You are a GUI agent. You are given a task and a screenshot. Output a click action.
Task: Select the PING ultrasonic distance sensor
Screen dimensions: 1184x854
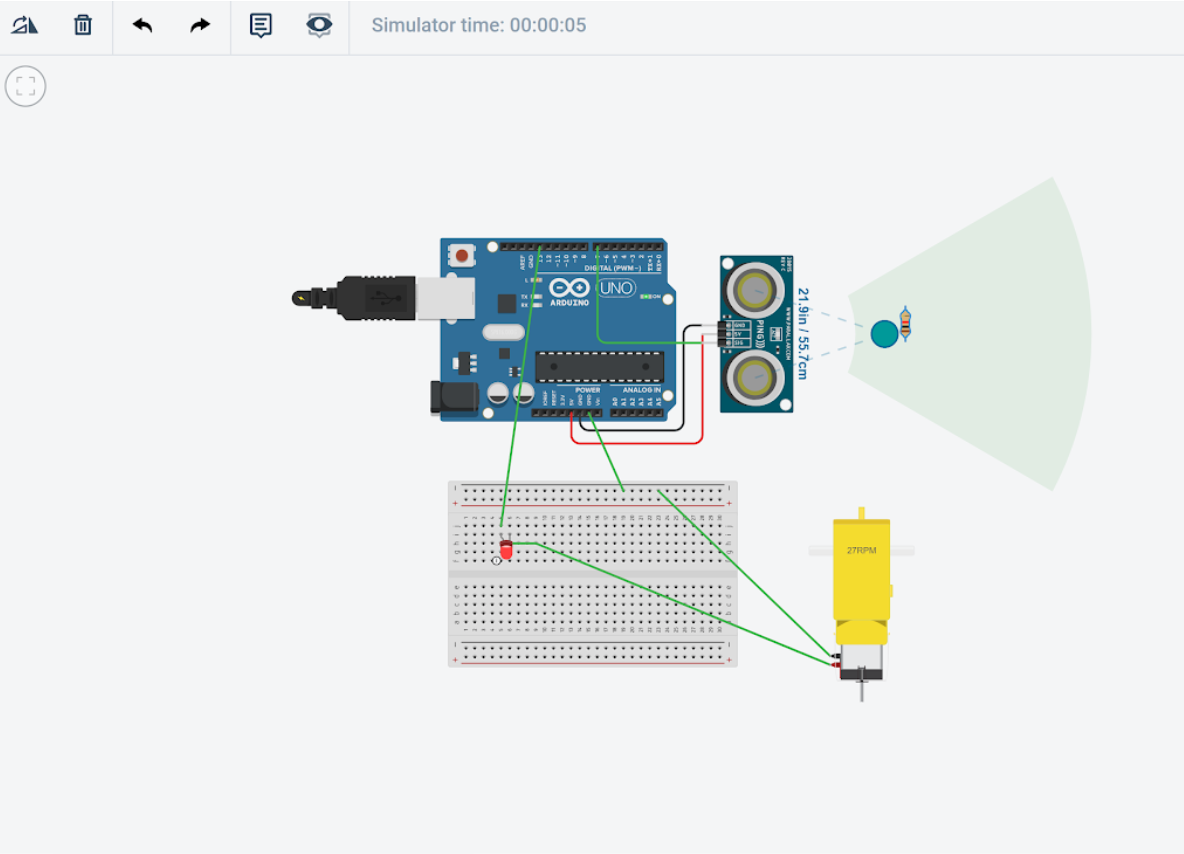(x=756, y=334)
